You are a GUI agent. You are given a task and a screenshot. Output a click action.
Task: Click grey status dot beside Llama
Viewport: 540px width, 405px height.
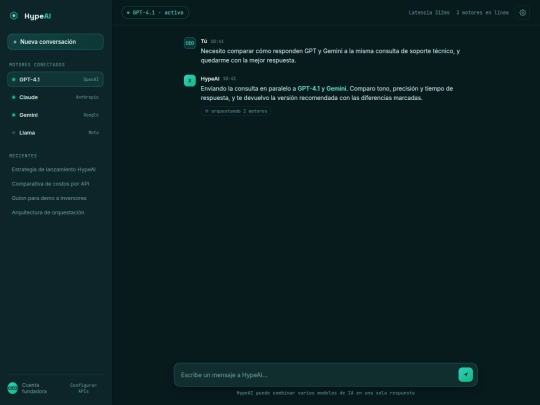pyautogui.click(x=14, y=133)
